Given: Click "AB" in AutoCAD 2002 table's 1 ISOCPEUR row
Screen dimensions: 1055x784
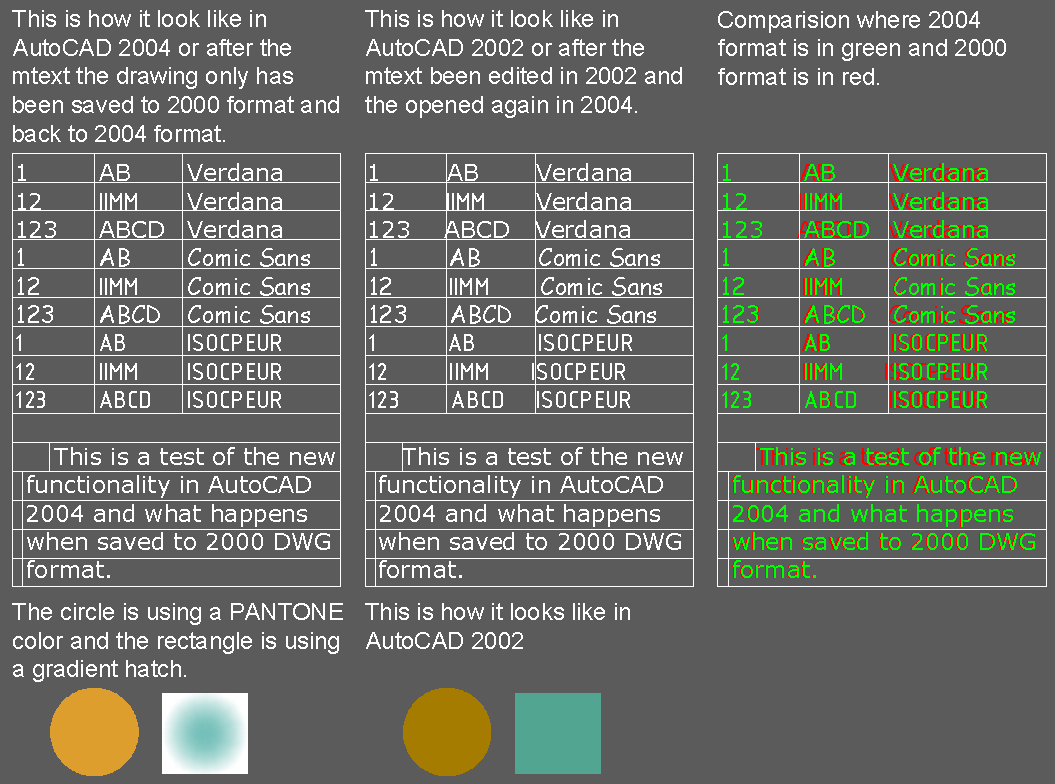Looking at the screenshot, I should 462,343.
